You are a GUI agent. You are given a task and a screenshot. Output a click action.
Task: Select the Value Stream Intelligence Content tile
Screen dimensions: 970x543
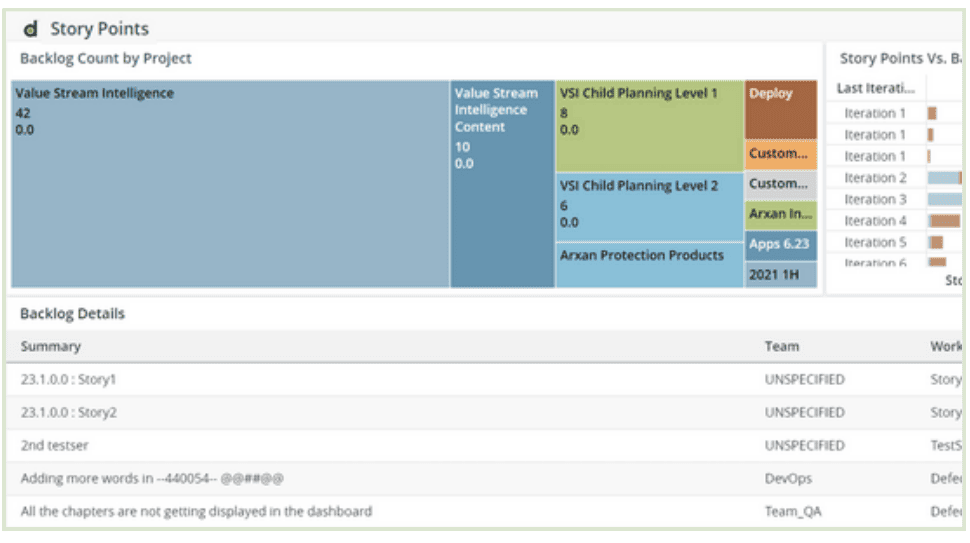[x=502, y=184]
